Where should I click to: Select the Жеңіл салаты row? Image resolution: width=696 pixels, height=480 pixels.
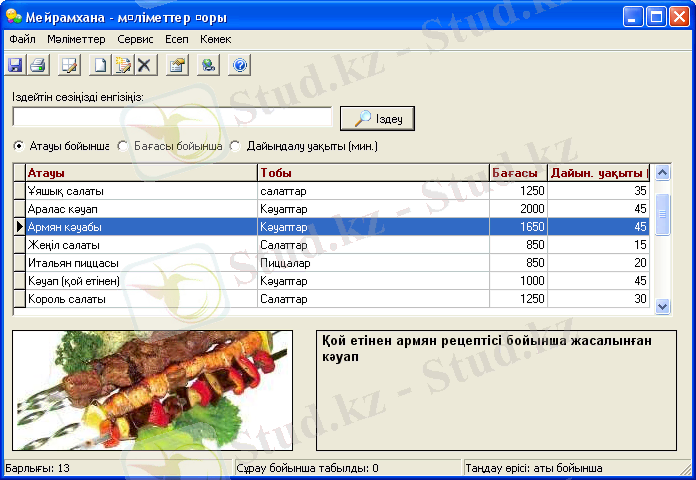(x=331, y=245)
